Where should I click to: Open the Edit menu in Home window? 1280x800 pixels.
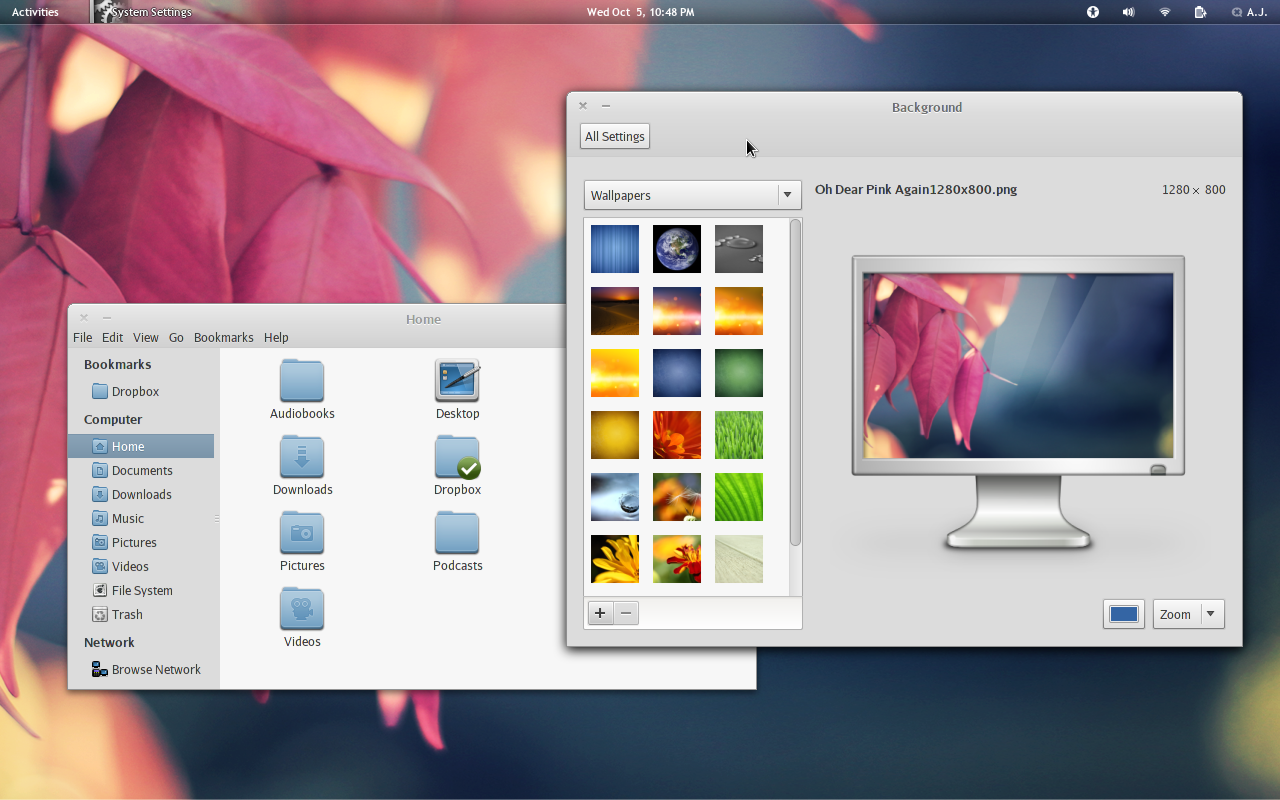click(113, 337)
